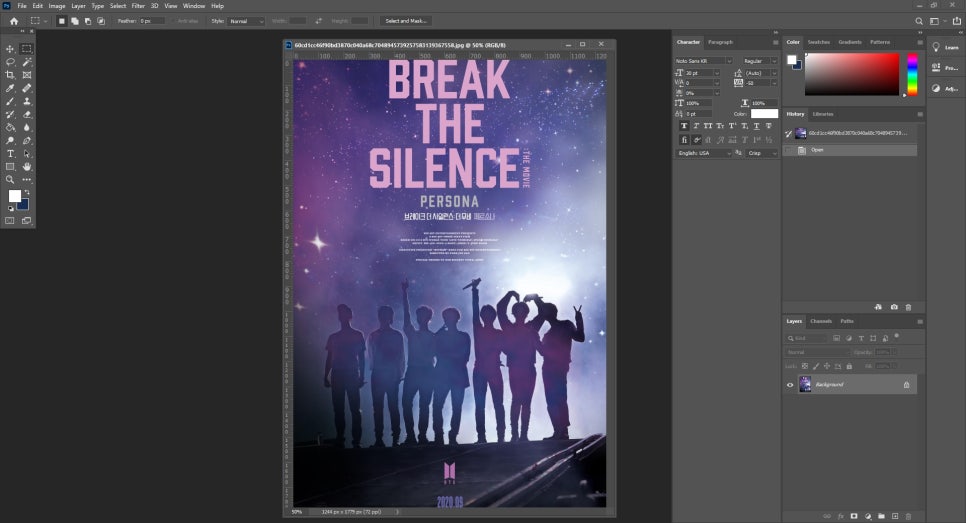Select the Brush tool
This screenshot has width=966, height=523.
10,102
